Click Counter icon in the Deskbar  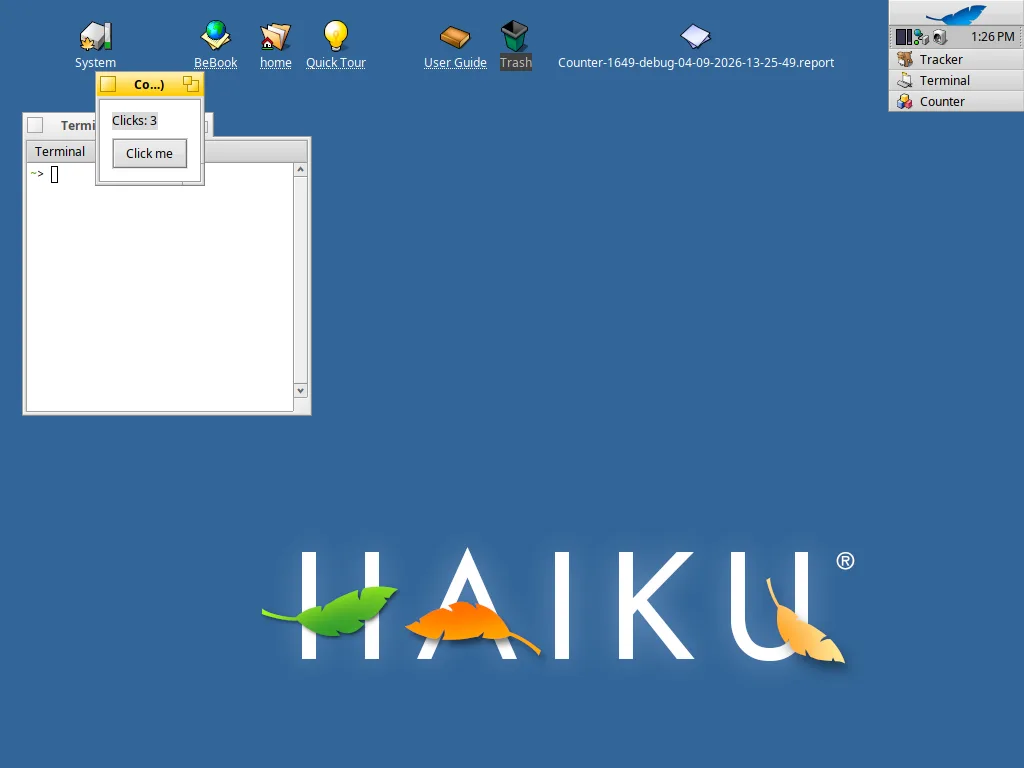pos(904,101)
